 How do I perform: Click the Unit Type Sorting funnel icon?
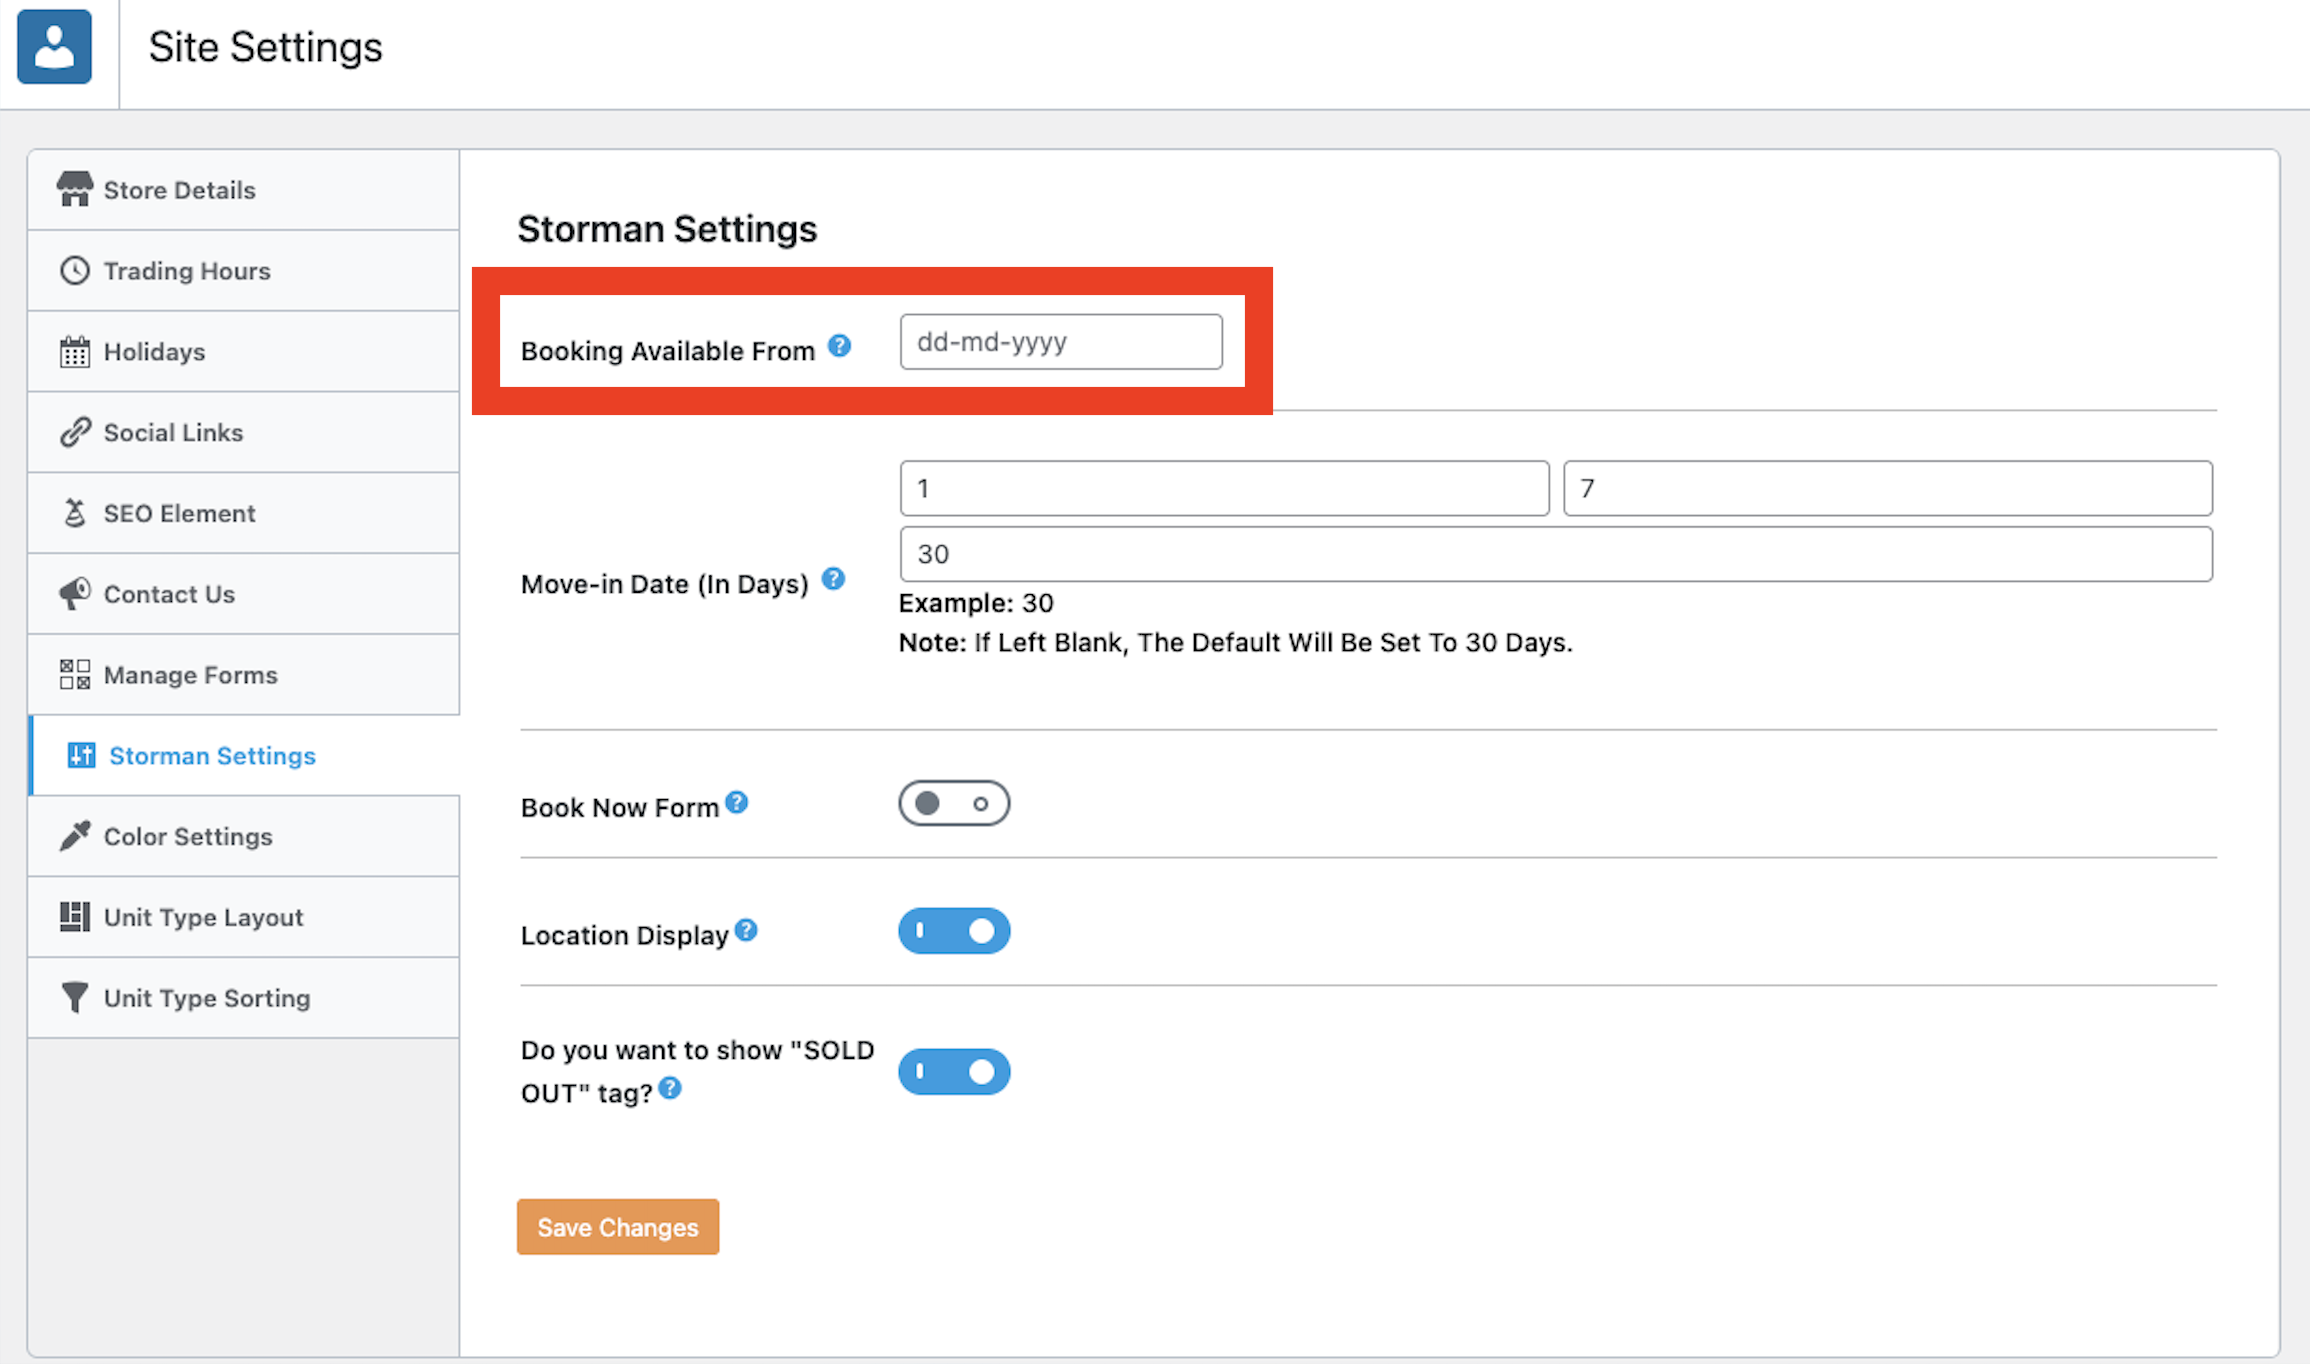tap(76, 997)
